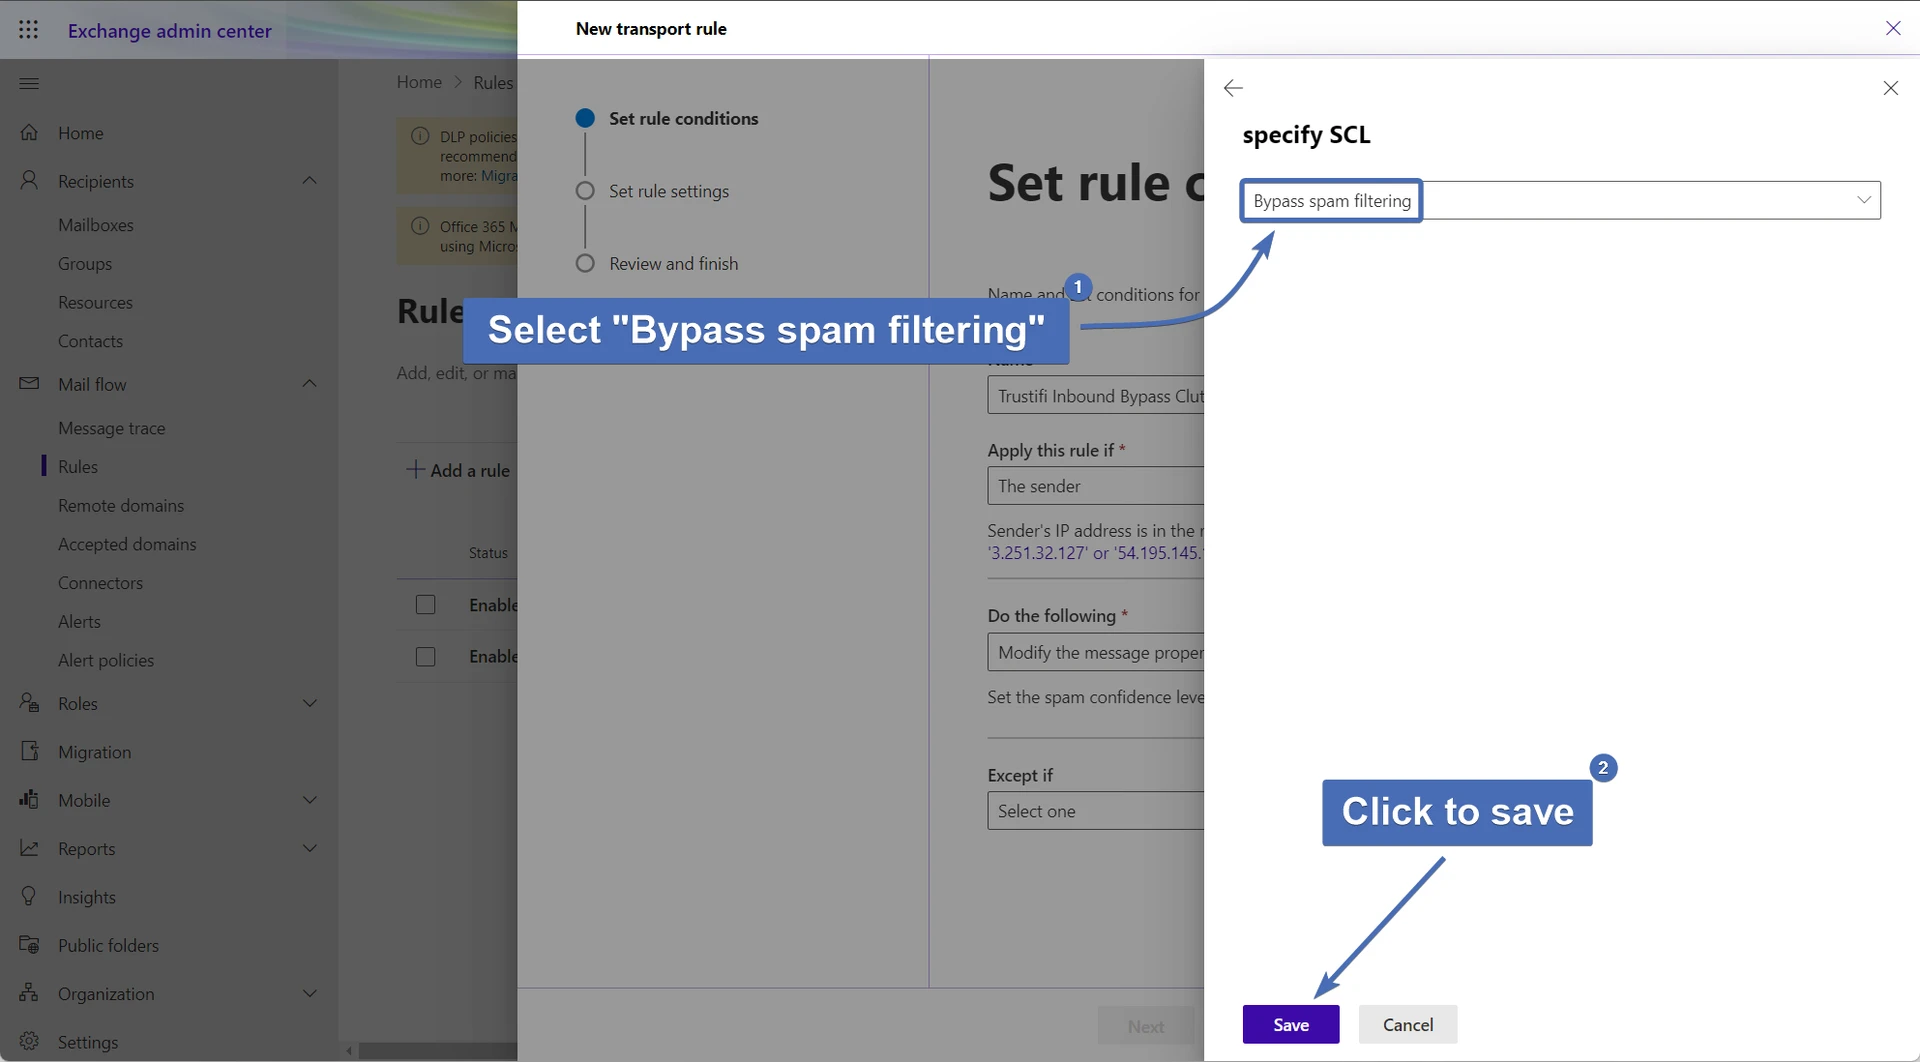Viewport: 1920px width, 1062px height.
Task: Open Message trace in Mail flow
Action: pyautogui.click(x=111, y=428)
